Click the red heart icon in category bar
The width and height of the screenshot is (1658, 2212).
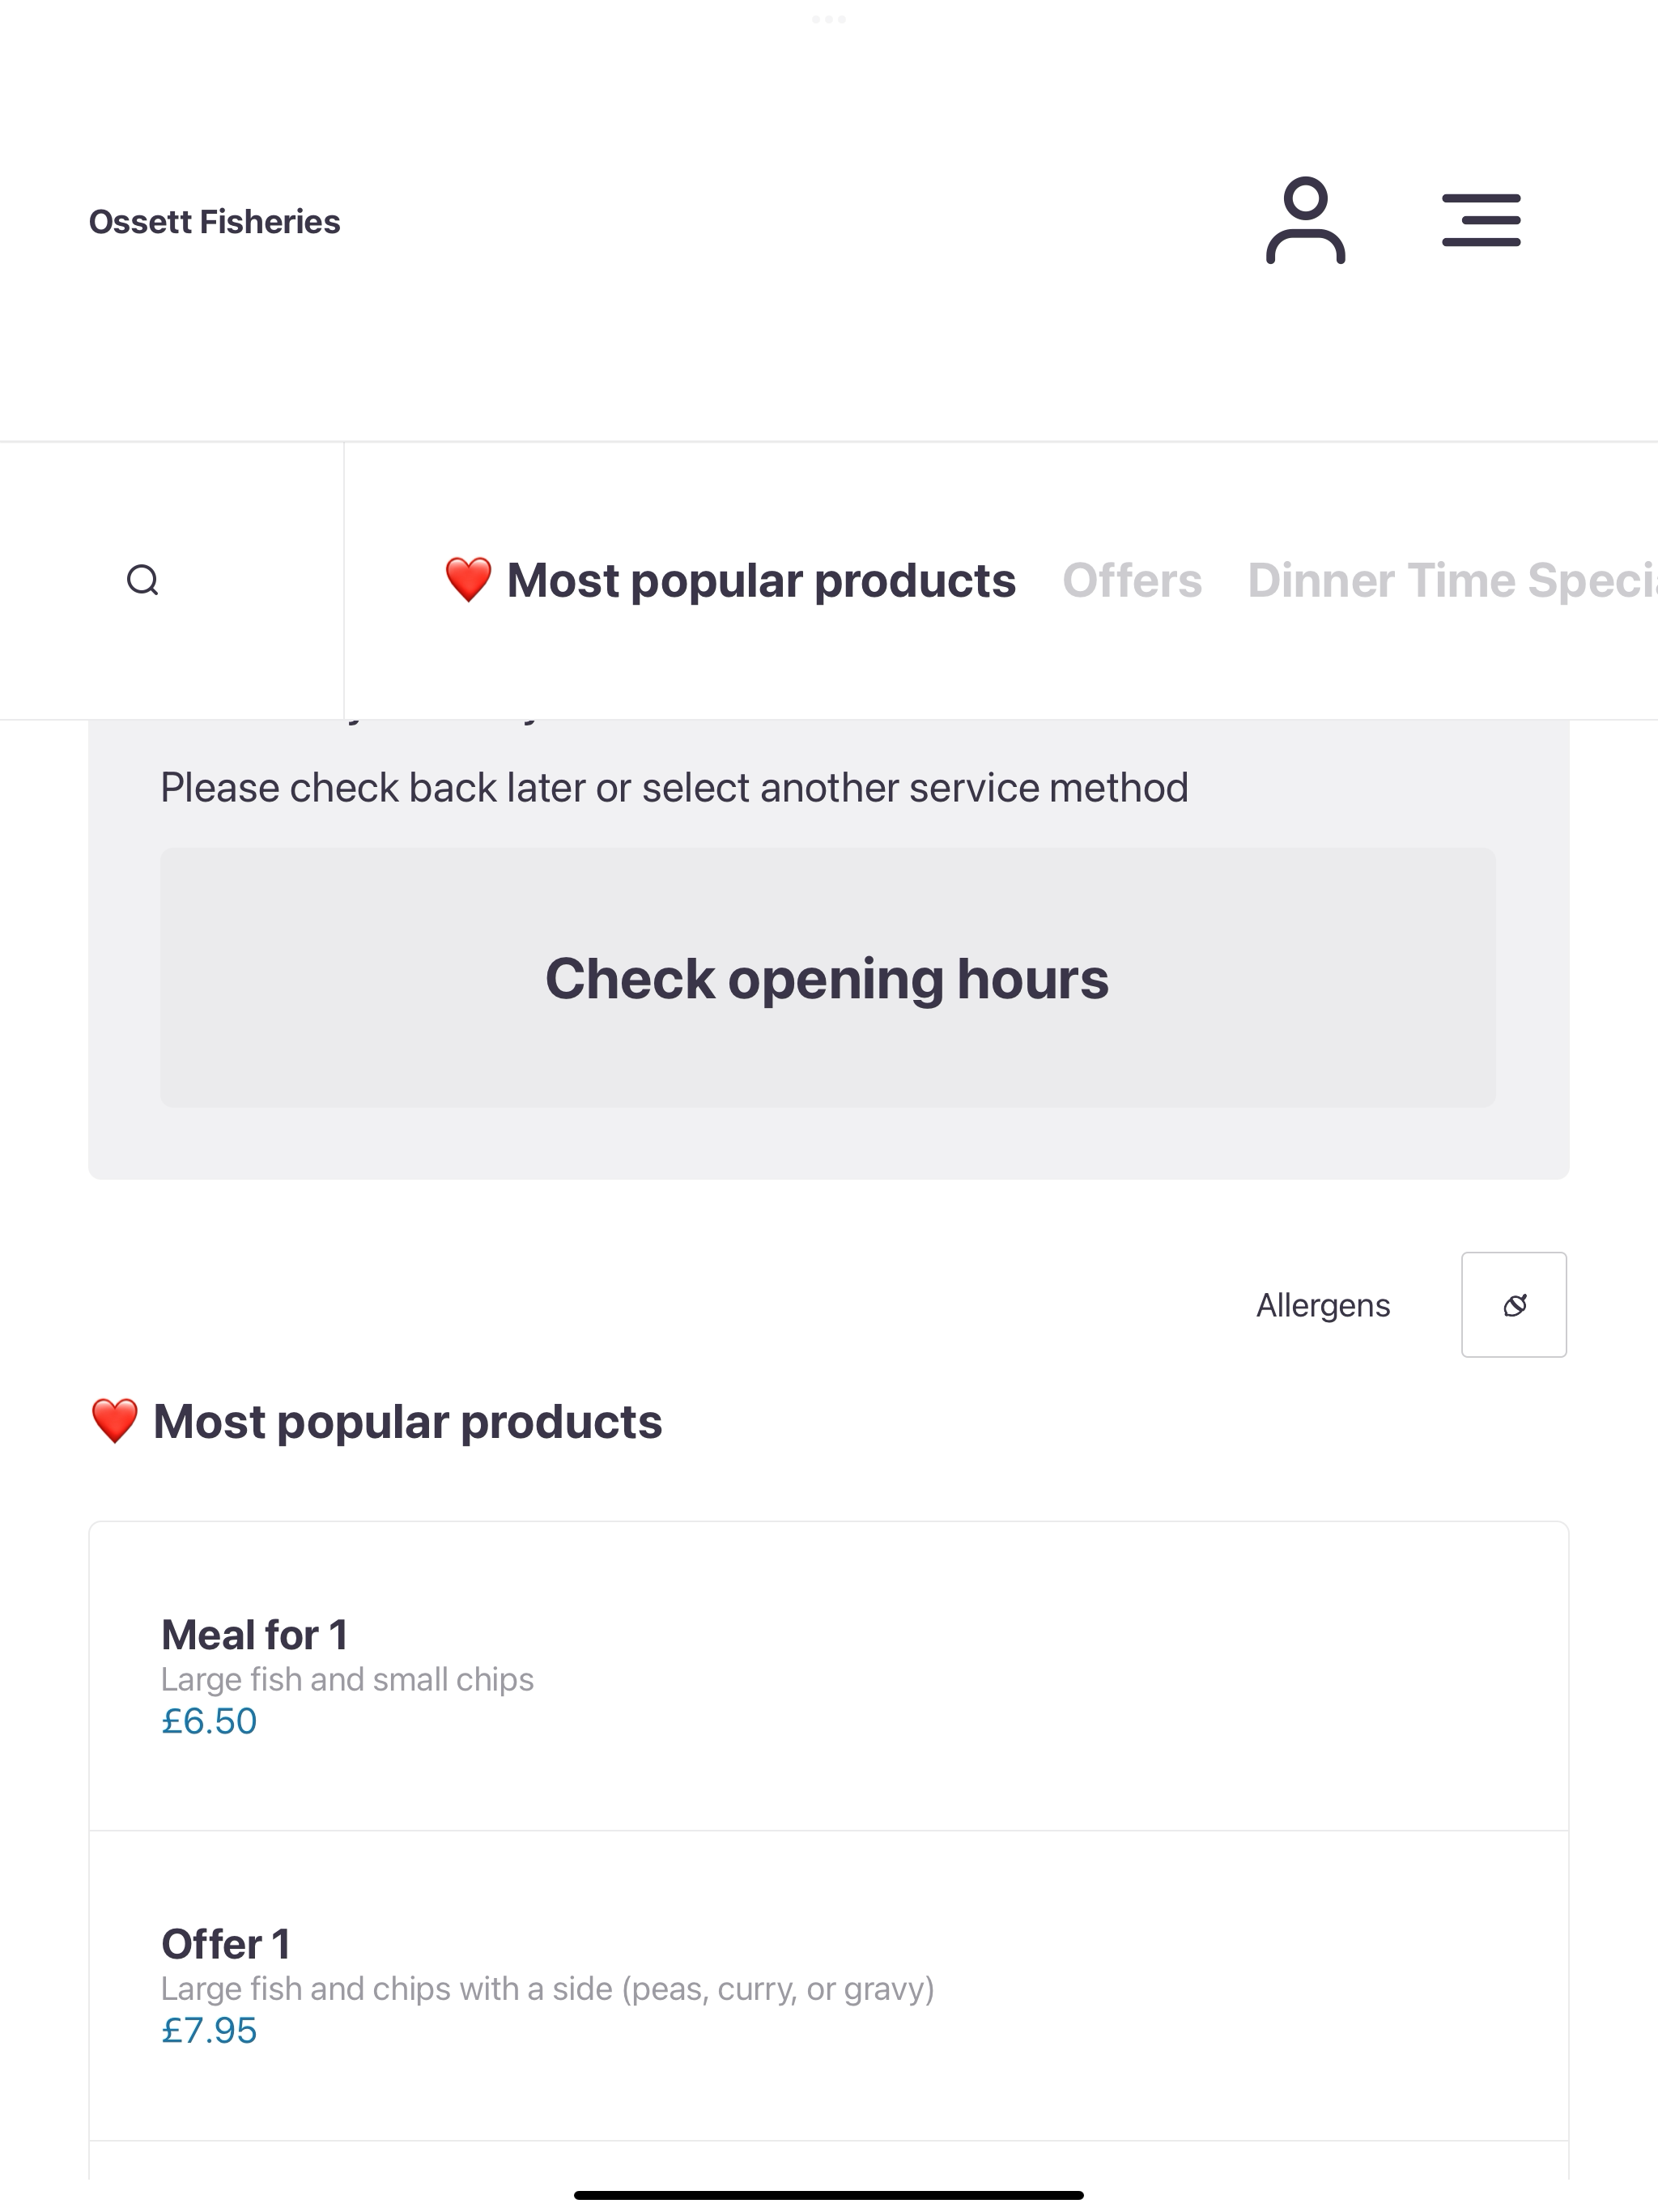tap(468, 580)
